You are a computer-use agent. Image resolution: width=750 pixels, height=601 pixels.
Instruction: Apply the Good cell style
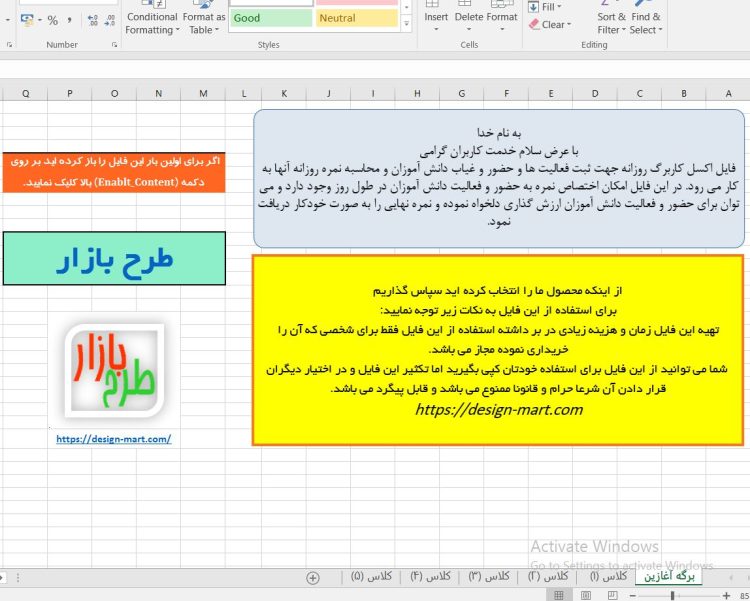pos(271,18)
